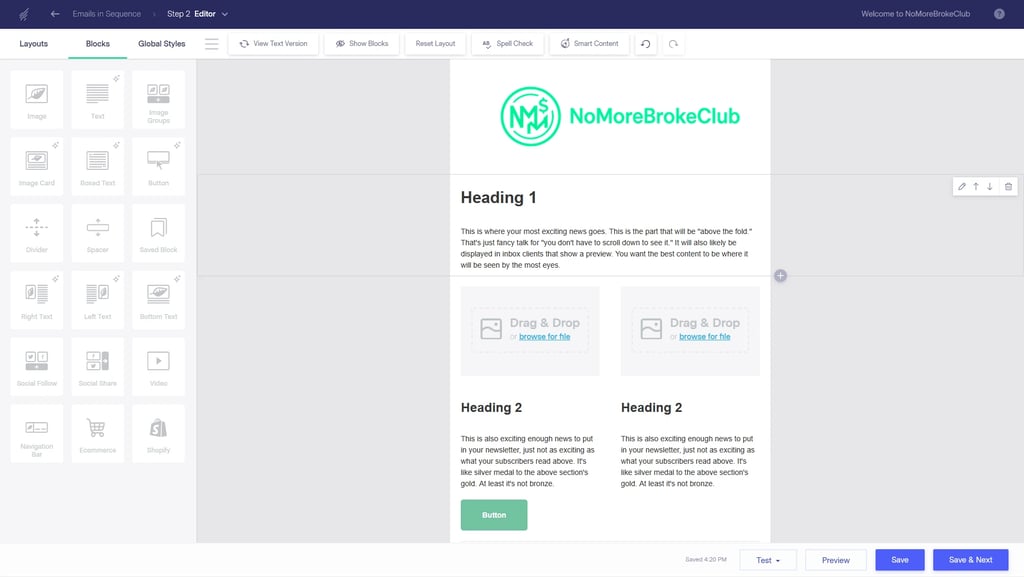1024x577 pixels.
Task: Run Spell Check
Action: (507, 44)
